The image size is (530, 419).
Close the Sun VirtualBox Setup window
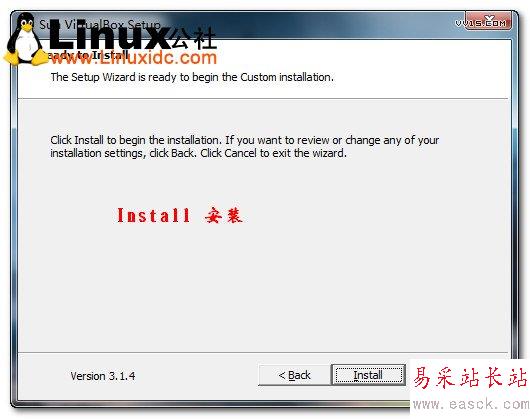click(x=488, y=21)
